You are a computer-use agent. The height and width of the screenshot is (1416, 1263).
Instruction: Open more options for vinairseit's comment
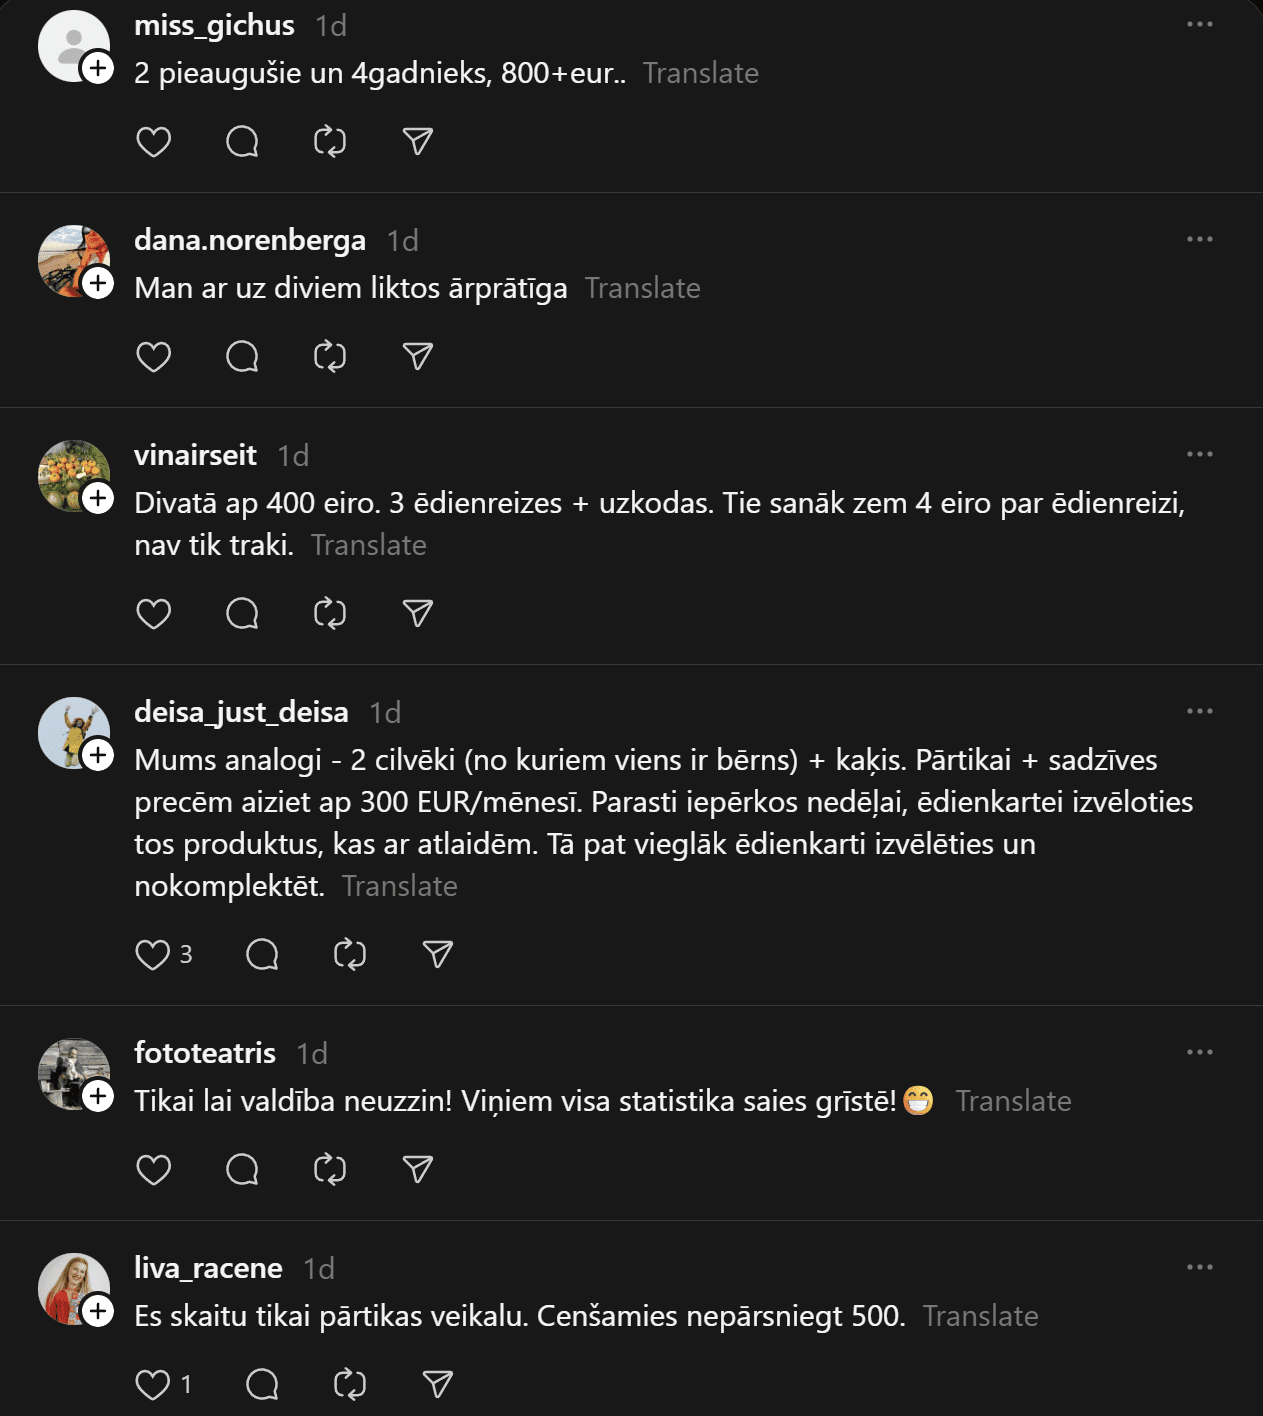point(1199,454)
